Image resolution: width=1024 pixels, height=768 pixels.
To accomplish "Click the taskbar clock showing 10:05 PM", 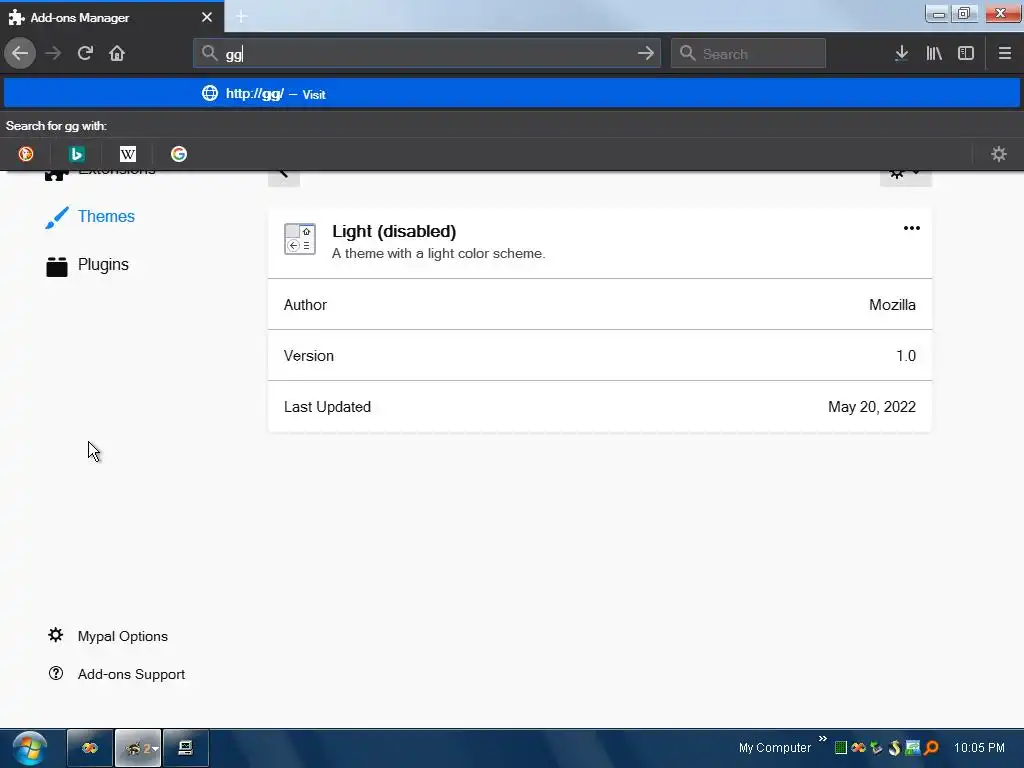I will coord(979,748).
